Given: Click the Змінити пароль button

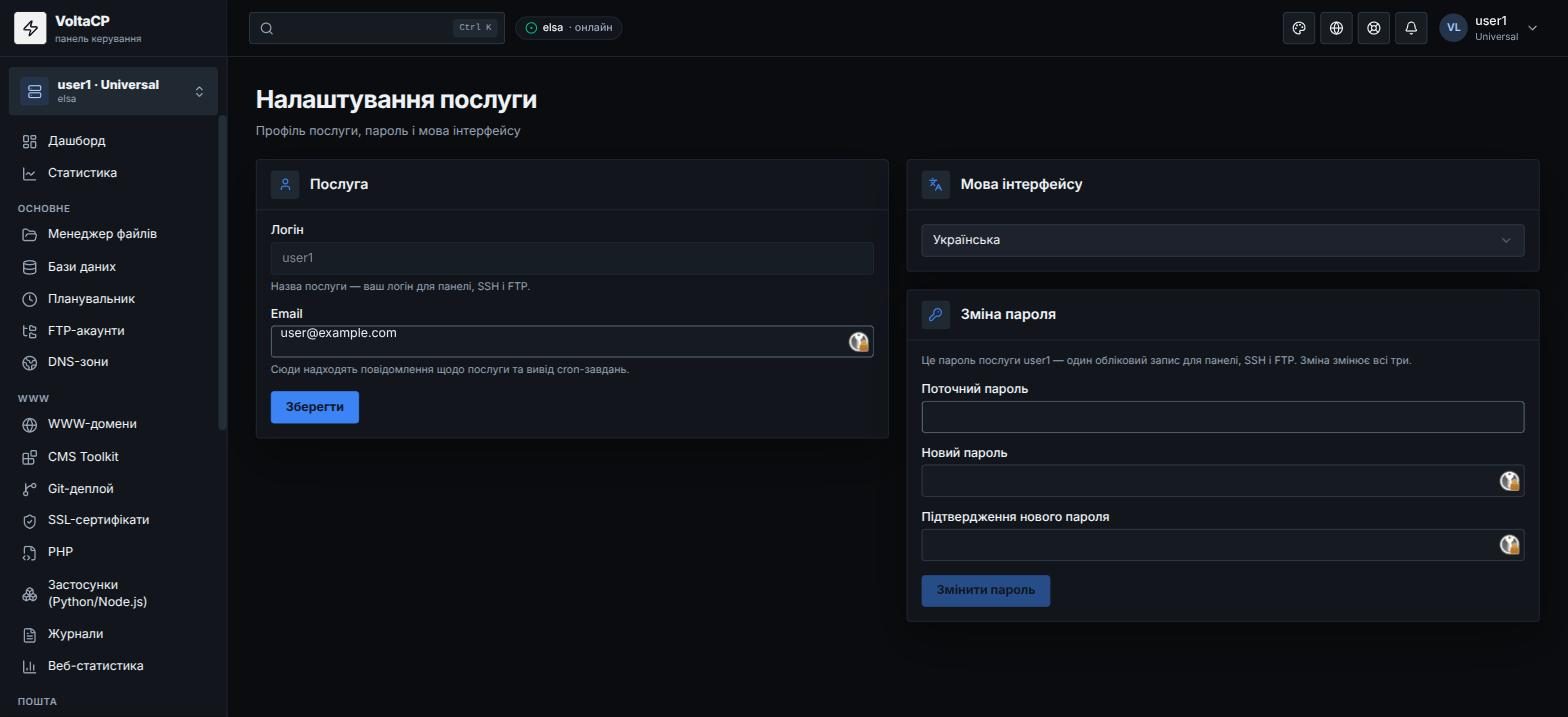Looking at the screenshot, I should coord(985,590).
